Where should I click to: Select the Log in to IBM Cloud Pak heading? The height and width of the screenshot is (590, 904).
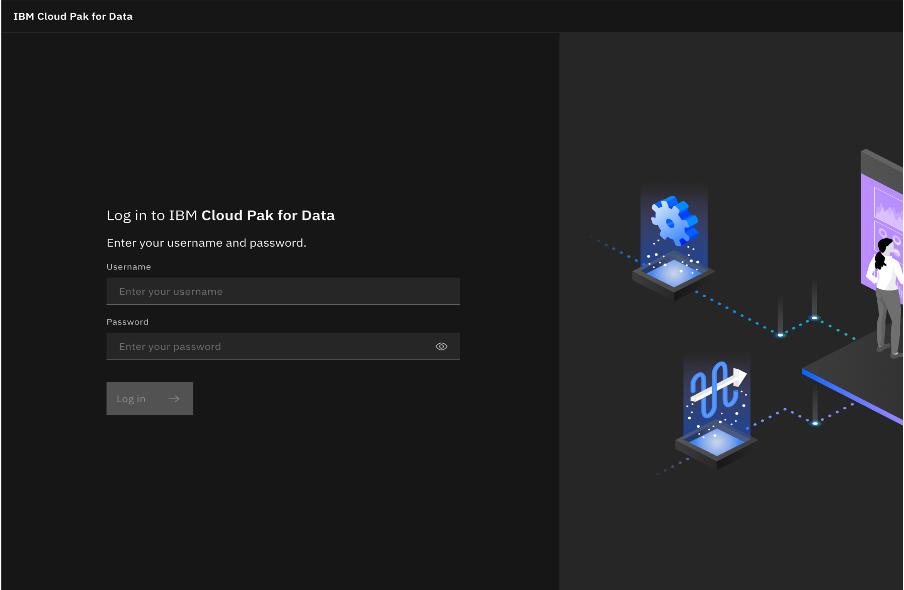click(220, 215)
